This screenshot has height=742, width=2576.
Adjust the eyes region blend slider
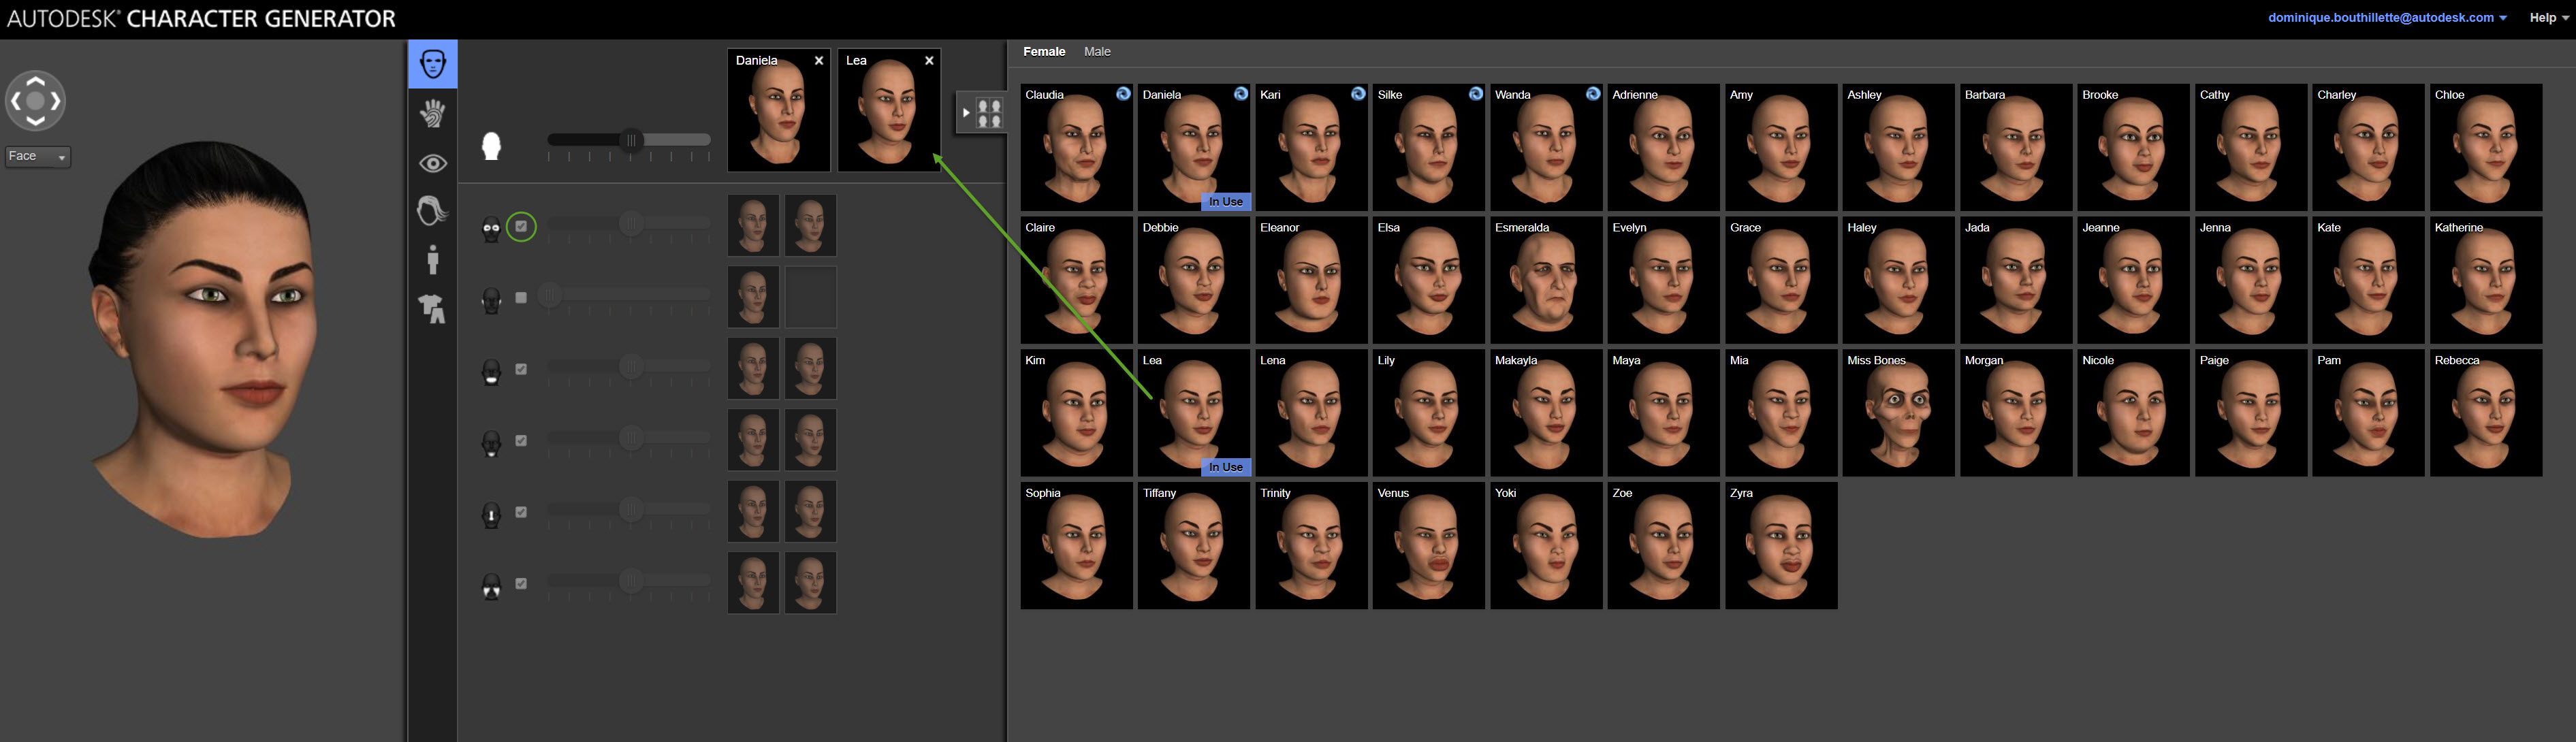(x=629, y=223)
